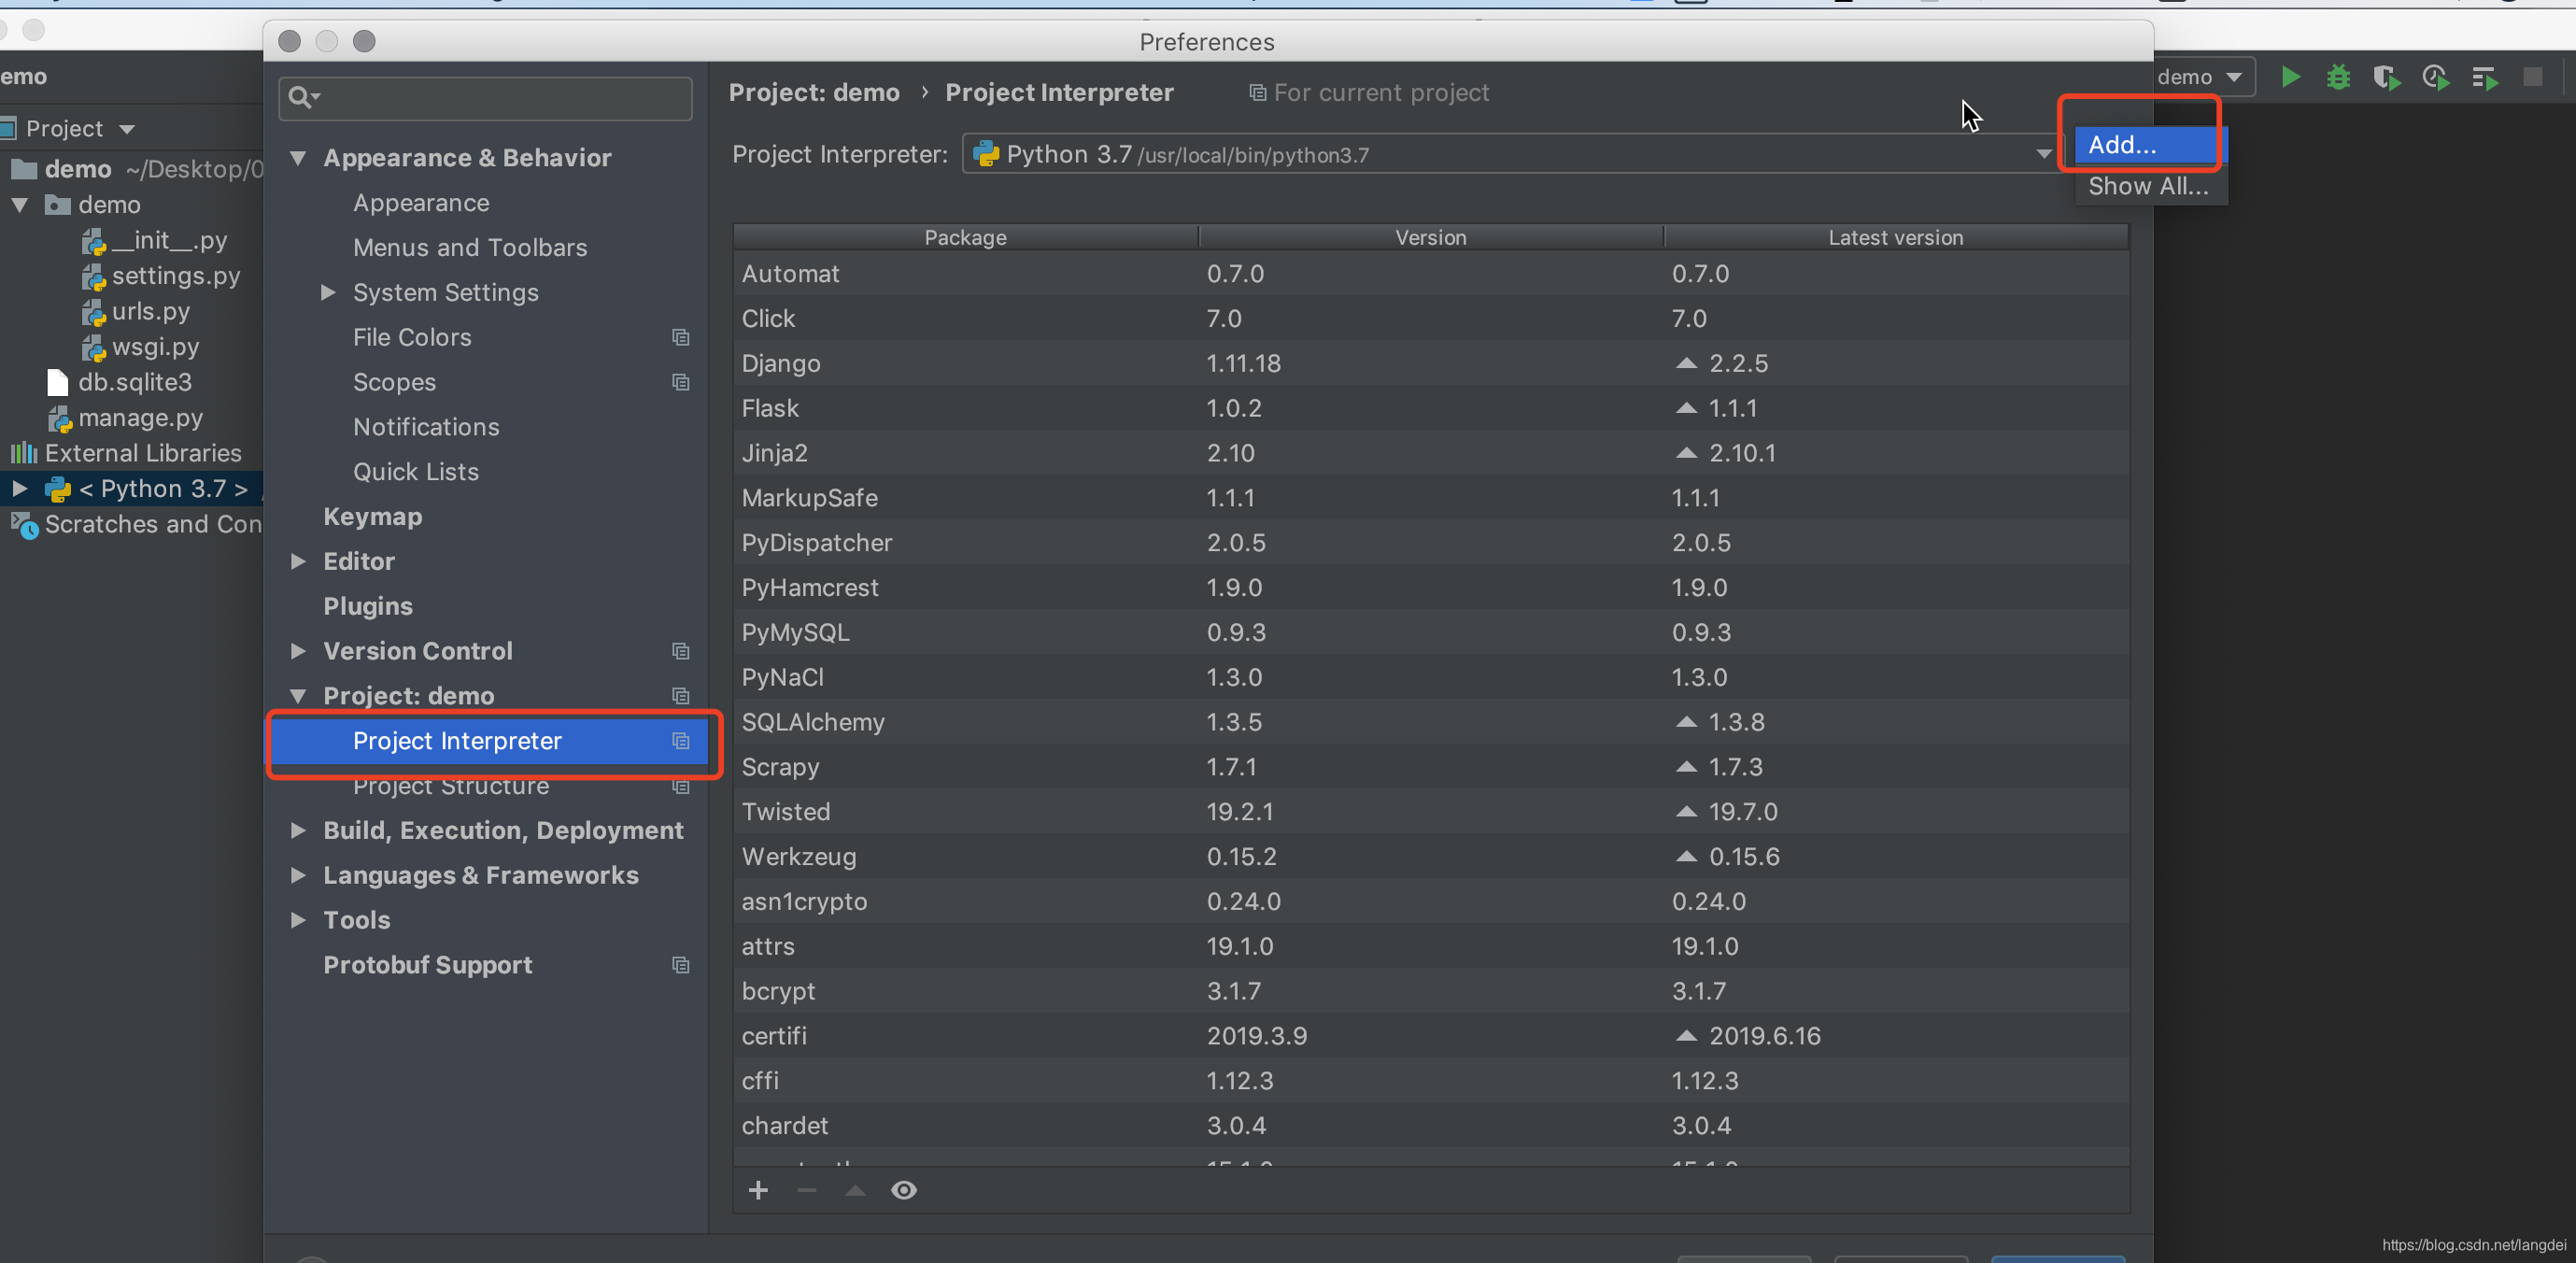The image size is (2576, 1263).
Task: Sort by the Package column header
Action: pyautogui.click(x=965, y=238)
